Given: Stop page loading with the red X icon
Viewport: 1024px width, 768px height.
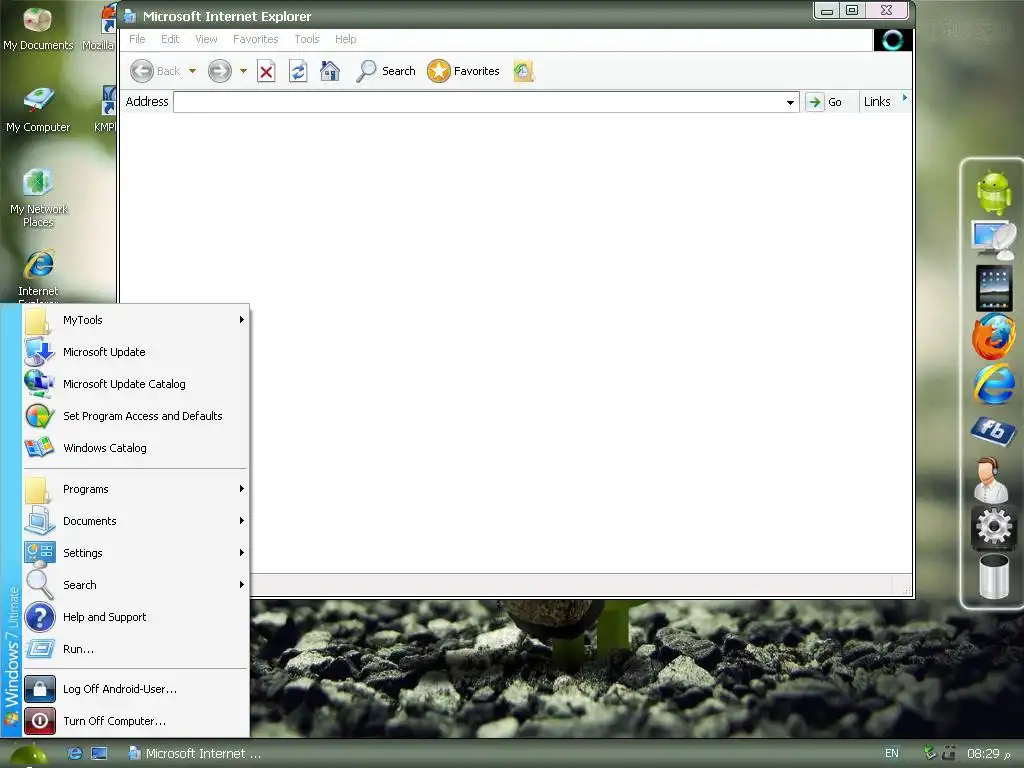Looking at the screenshot, I should pos(266,71).
